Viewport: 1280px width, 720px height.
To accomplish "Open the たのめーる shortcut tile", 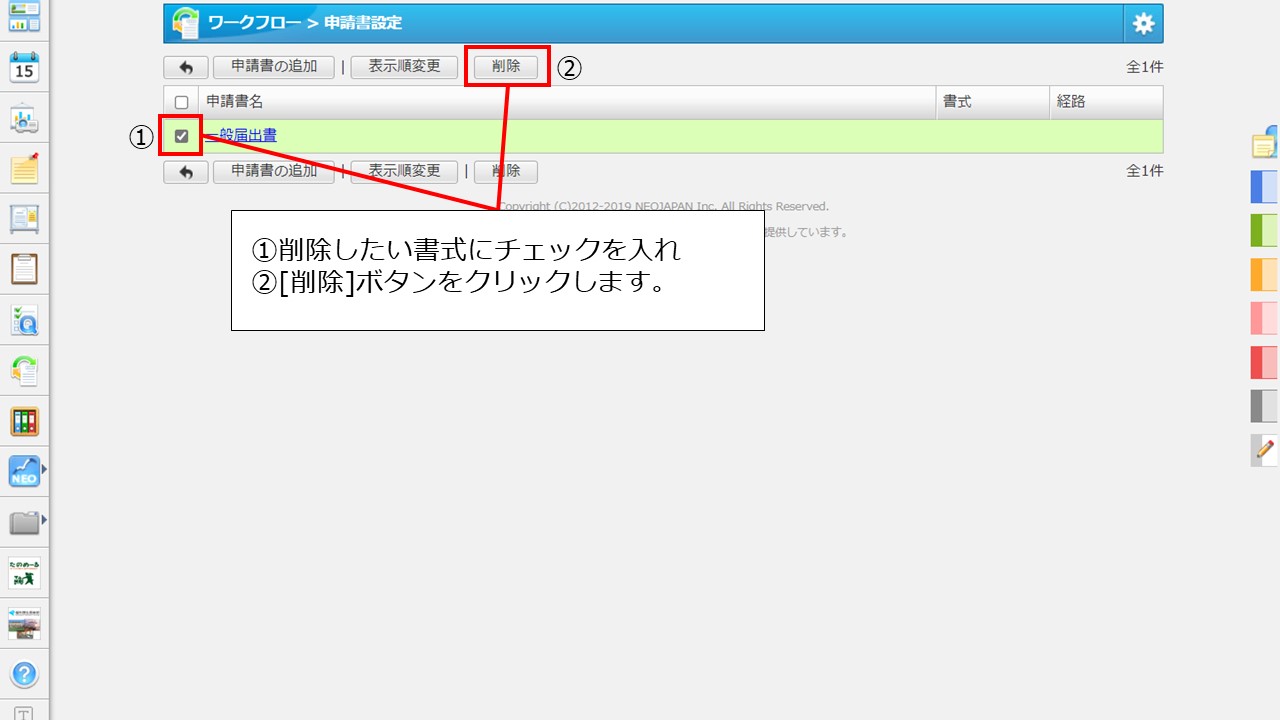I will click(x=24, y=573).
